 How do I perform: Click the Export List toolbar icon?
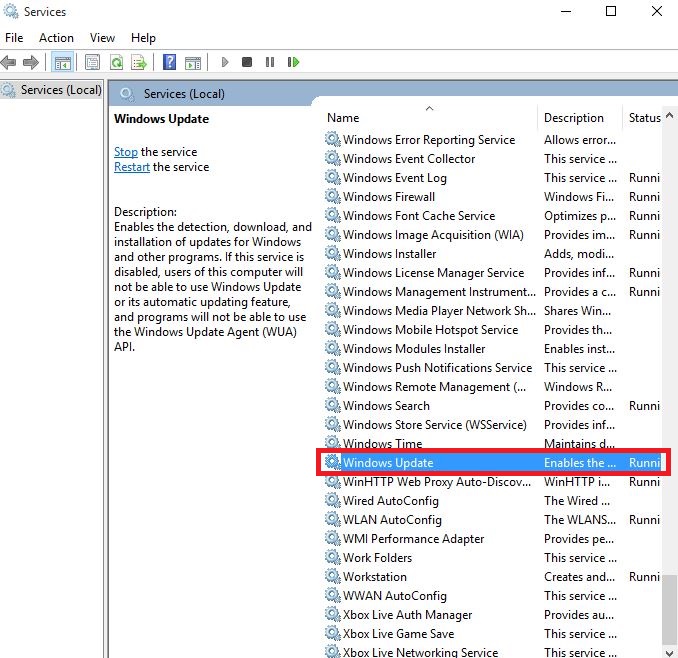139,63
